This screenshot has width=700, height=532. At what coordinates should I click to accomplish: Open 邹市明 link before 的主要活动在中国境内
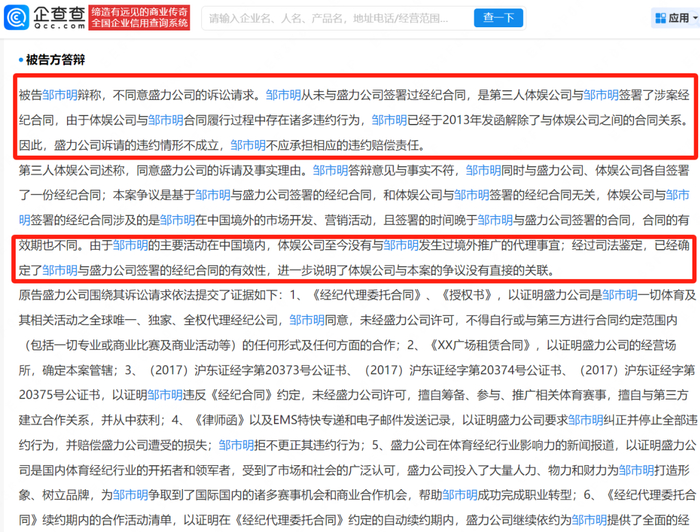[130, 245]
